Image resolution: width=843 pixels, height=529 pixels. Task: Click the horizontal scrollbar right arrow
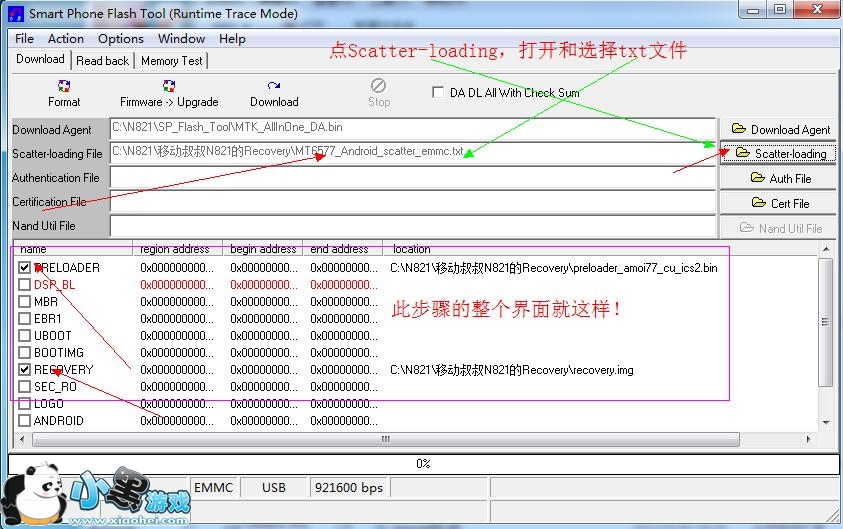point(809,439)
